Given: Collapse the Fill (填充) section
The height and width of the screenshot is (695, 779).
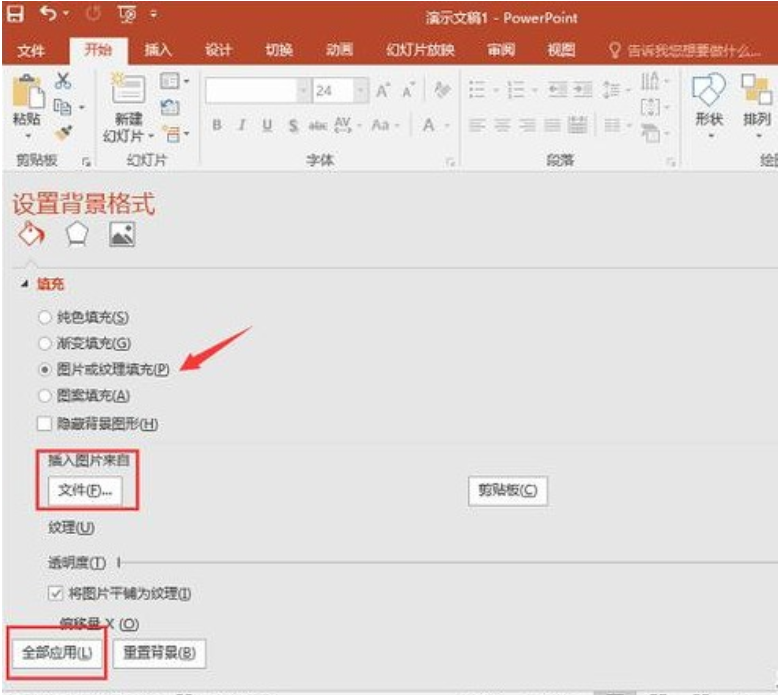Looking at the screenshot, I should coord(24,285).
